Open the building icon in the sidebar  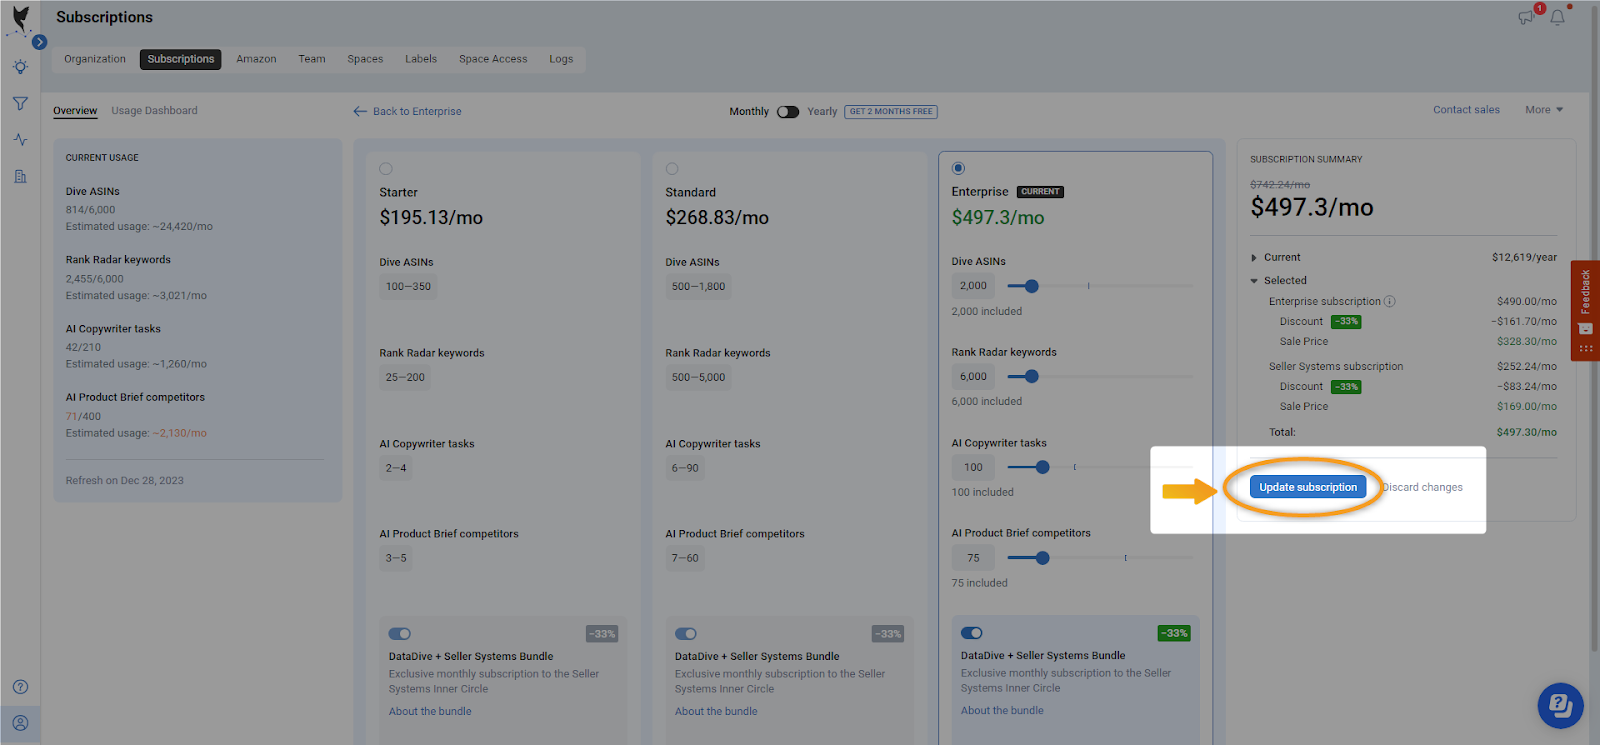[x=20, y=176]
